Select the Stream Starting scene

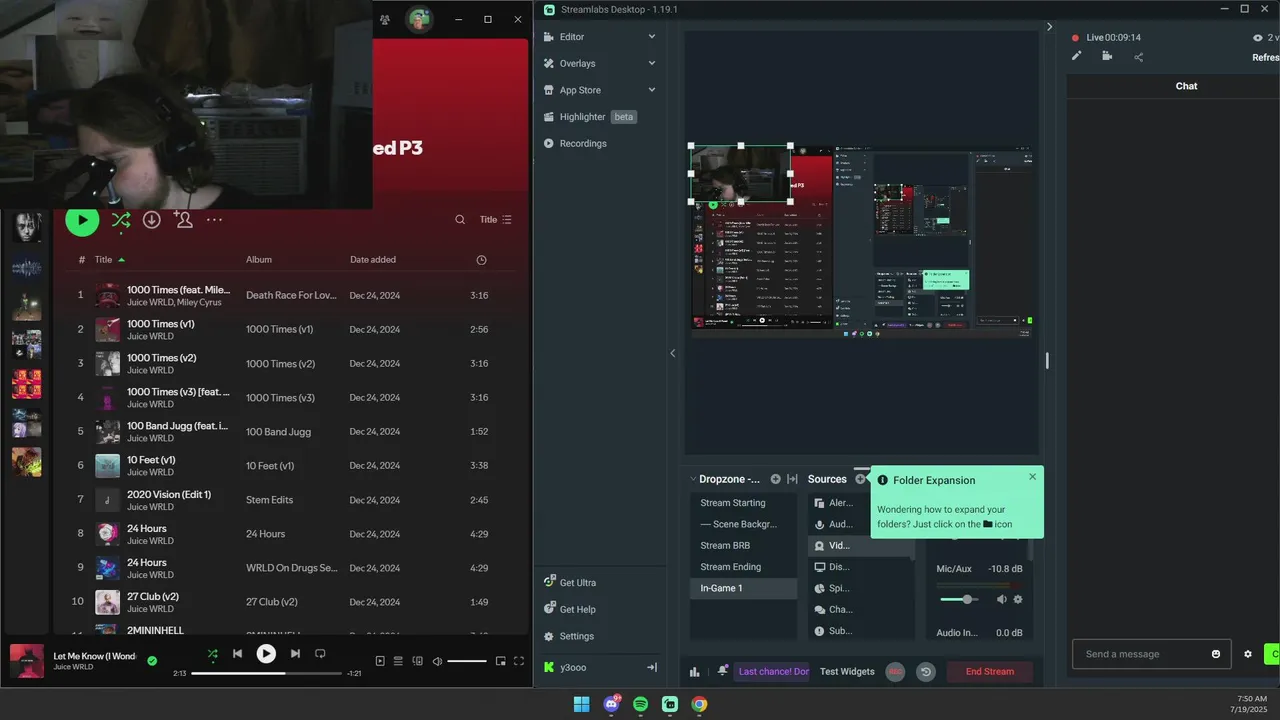(743, 503)
